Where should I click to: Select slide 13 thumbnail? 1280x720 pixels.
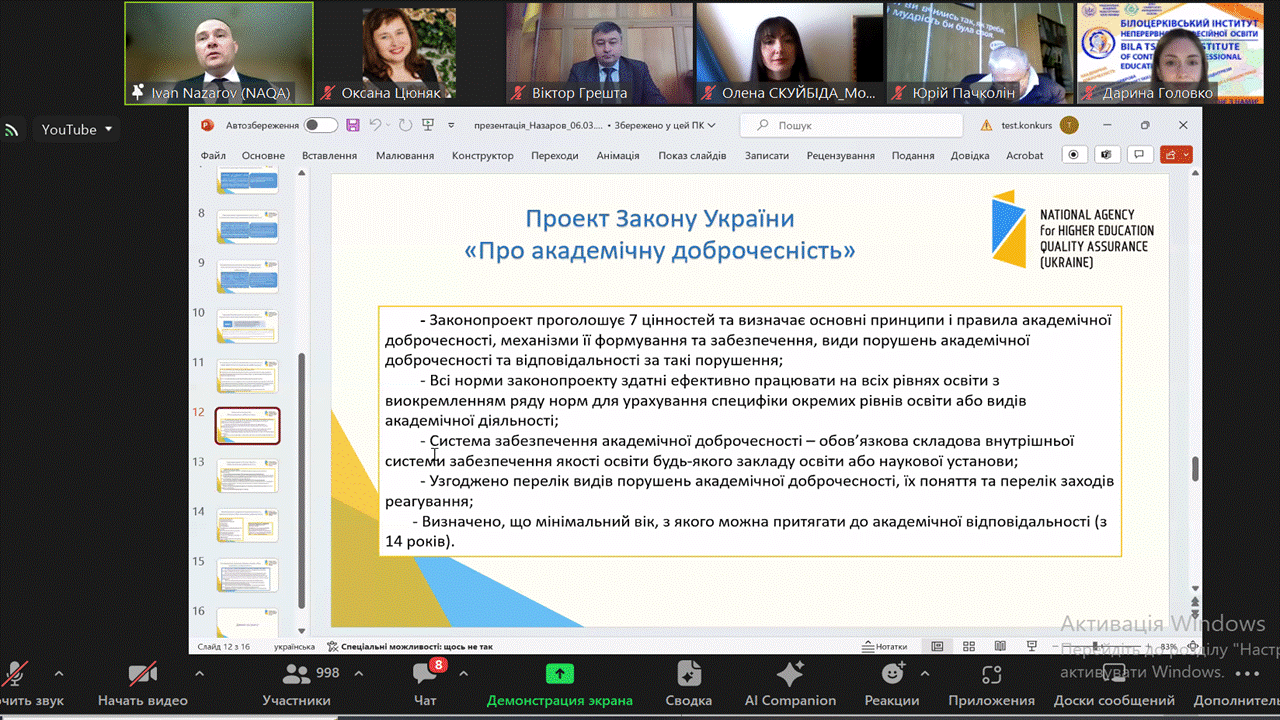(x=248, y=475)
